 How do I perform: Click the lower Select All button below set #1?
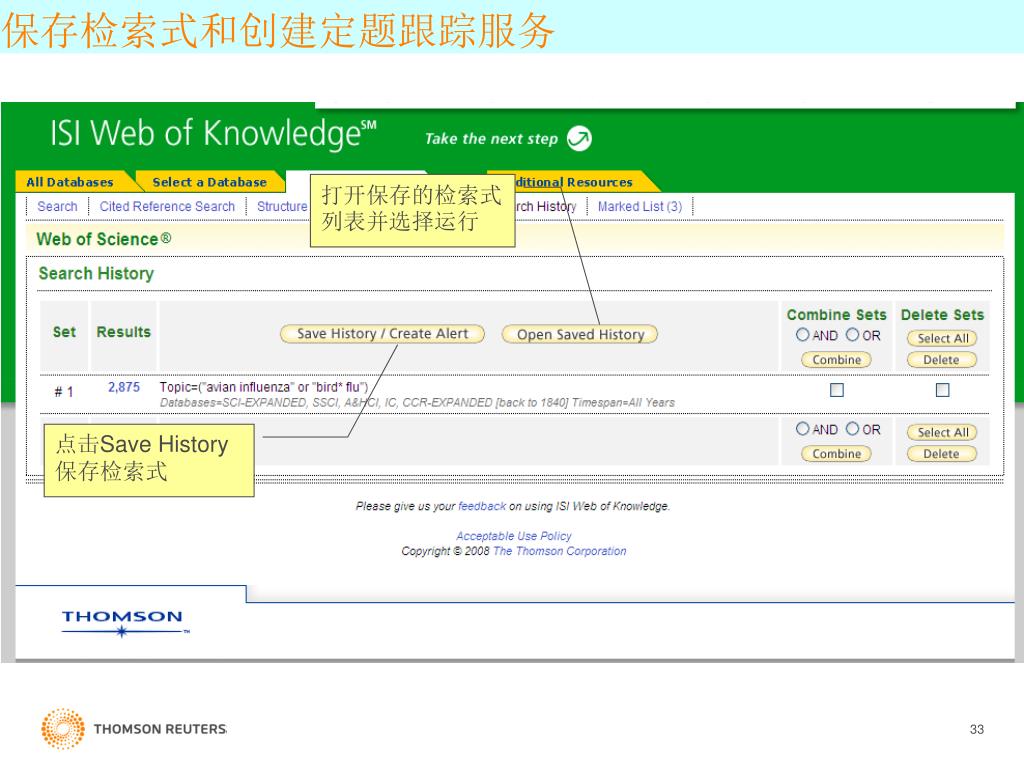point(942,432)
